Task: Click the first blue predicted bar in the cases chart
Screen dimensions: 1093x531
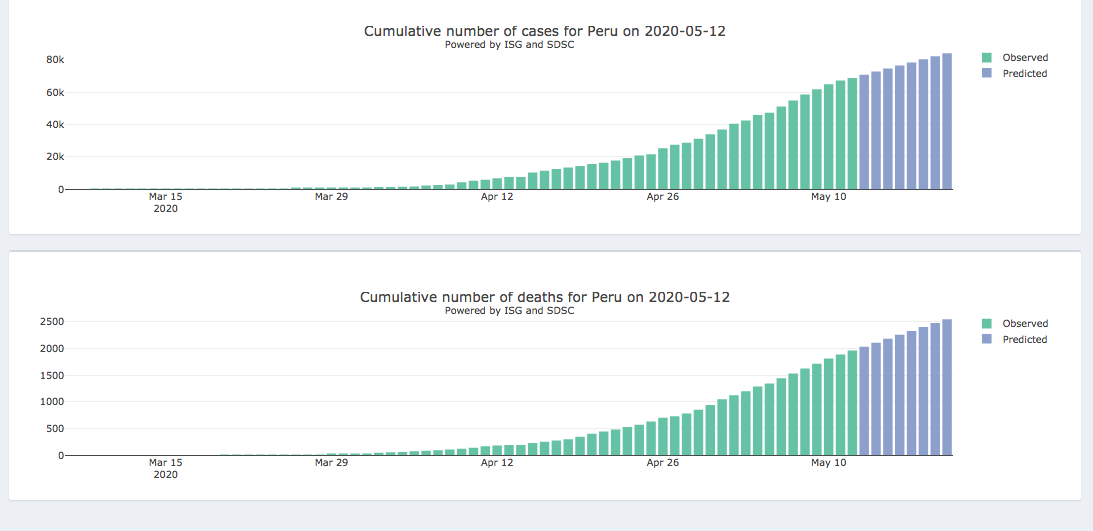Action: pyautogui.click(x=864, y=132)
